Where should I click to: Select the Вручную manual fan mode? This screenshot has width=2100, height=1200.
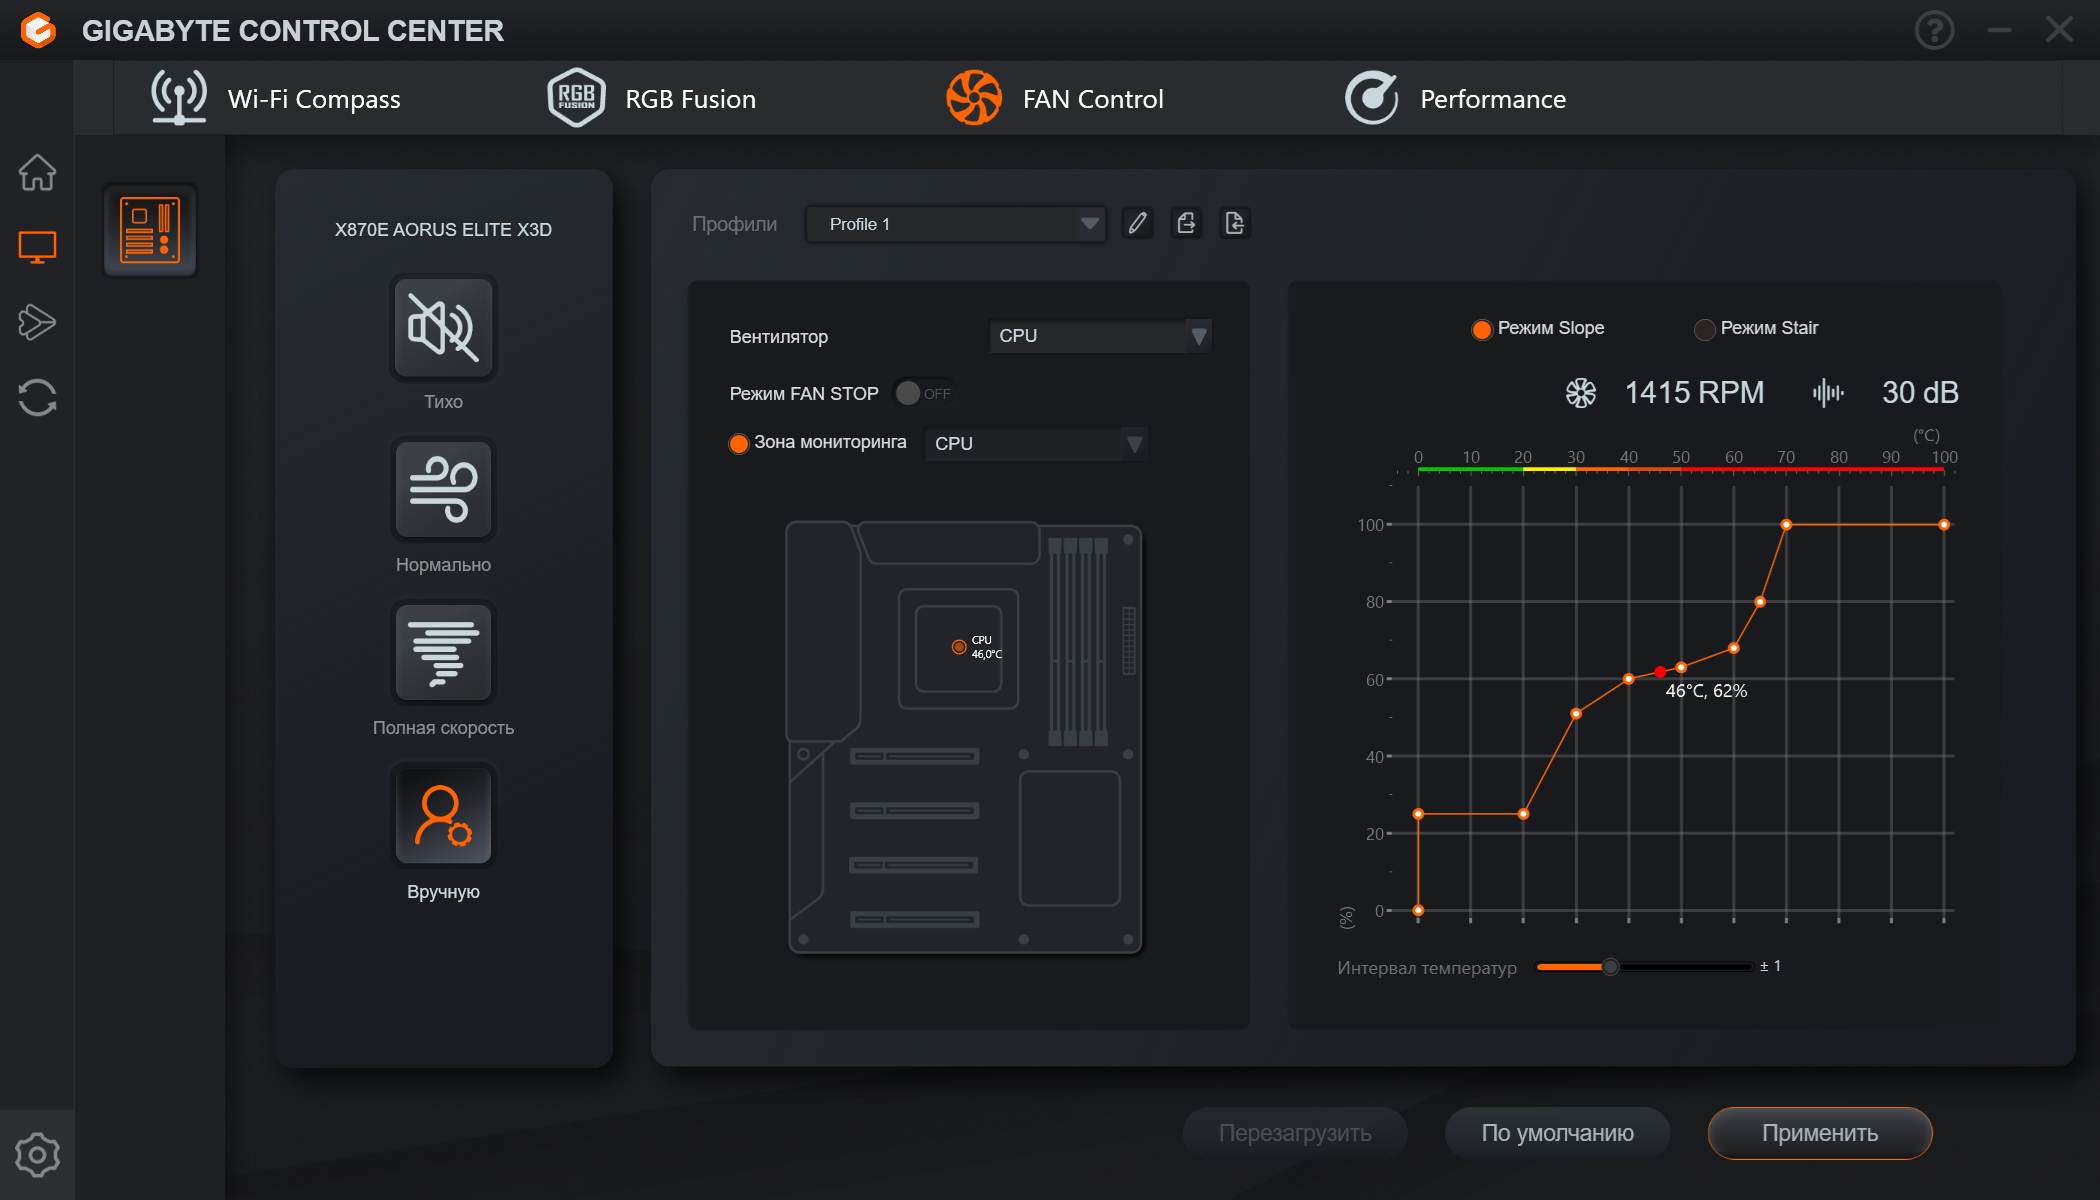443,817
